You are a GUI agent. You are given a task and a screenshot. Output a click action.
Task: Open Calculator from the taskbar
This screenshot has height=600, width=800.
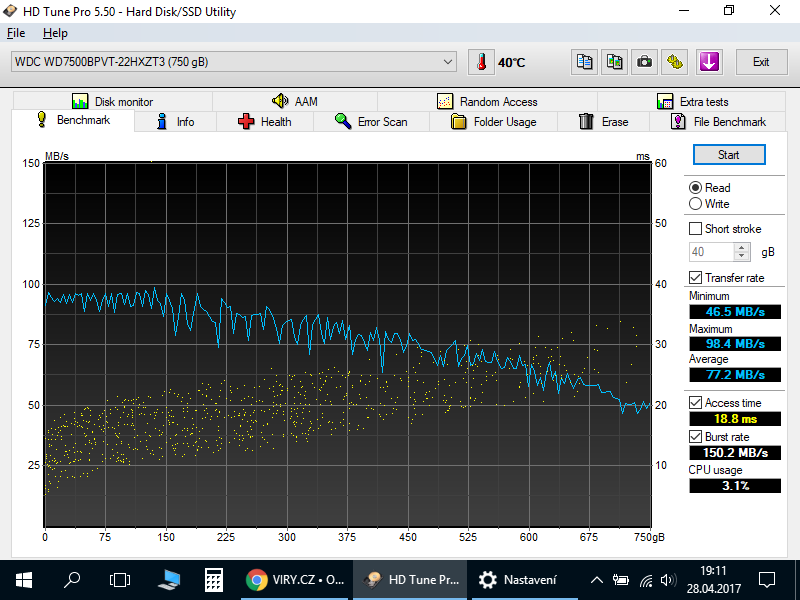coord(214,580)
